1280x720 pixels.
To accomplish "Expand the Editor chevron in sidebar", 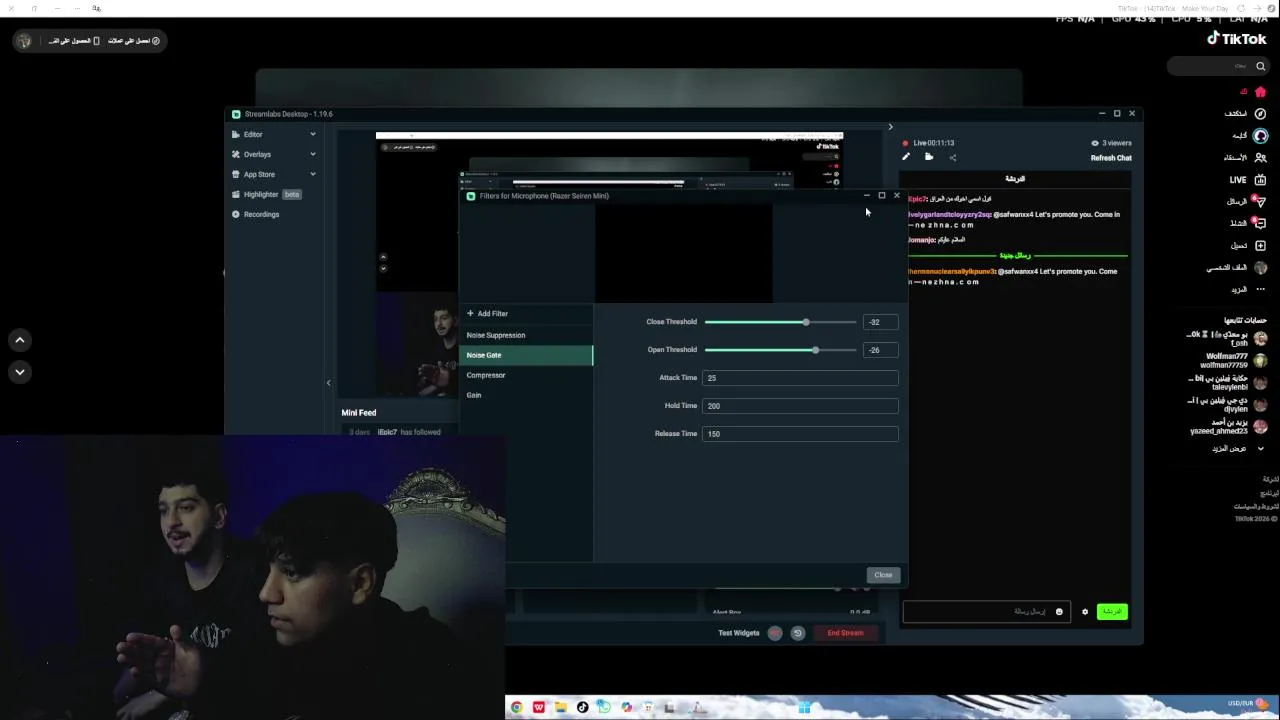I will coord(312,134).
